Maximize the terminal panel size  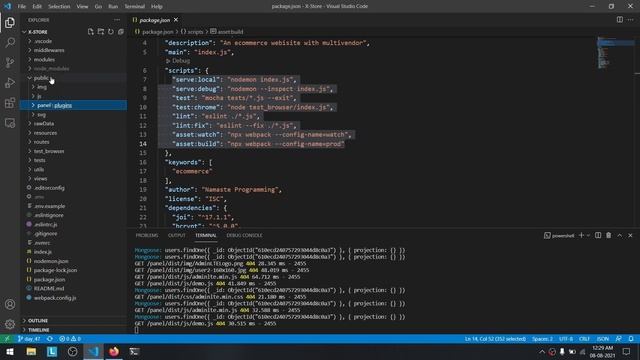tap(620, 236)
